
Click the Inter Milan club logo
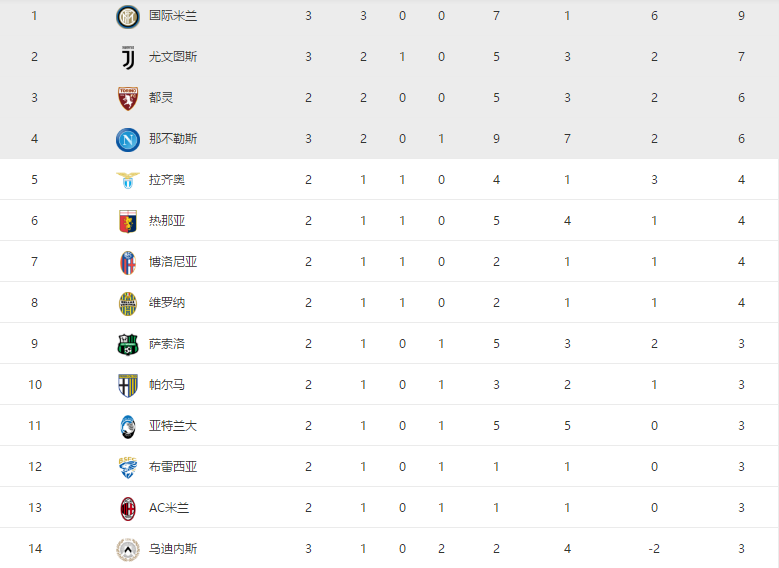click(x=128, y=17)
